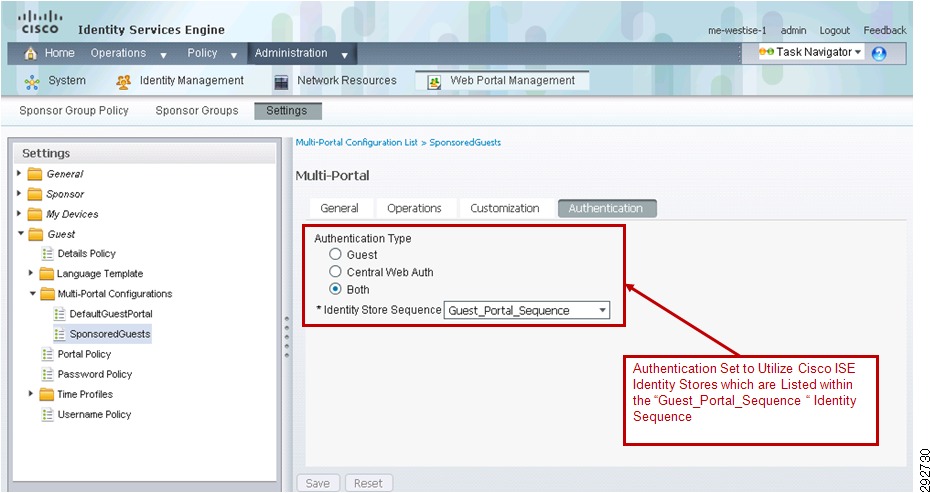930x493 pixels.
Task: Expand the Sponsor tree node arrow
Action: pos(20,194)
